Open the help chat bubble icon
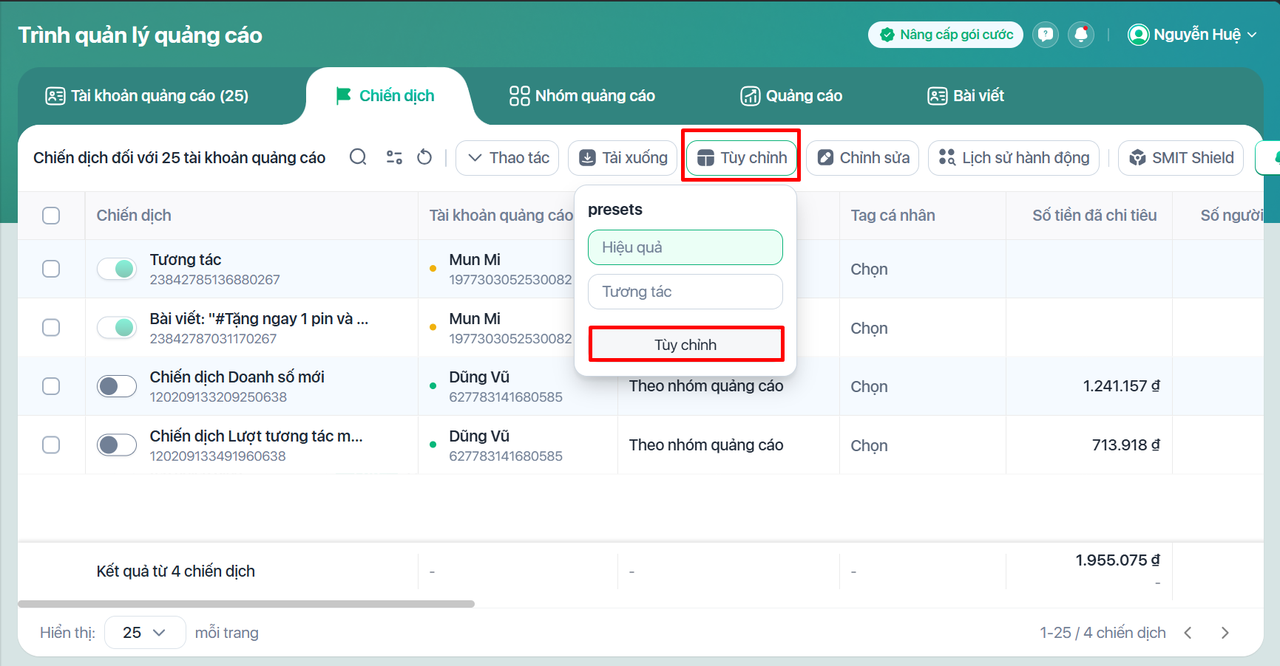The height and width of the screenshot is (666, 1280). coord(1045,35)
